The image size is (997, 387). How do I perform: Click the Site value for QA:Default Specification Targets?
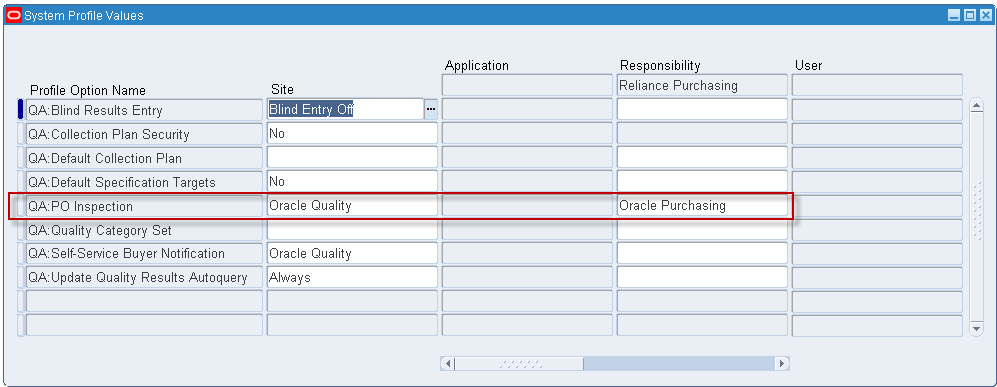(352, 182)
